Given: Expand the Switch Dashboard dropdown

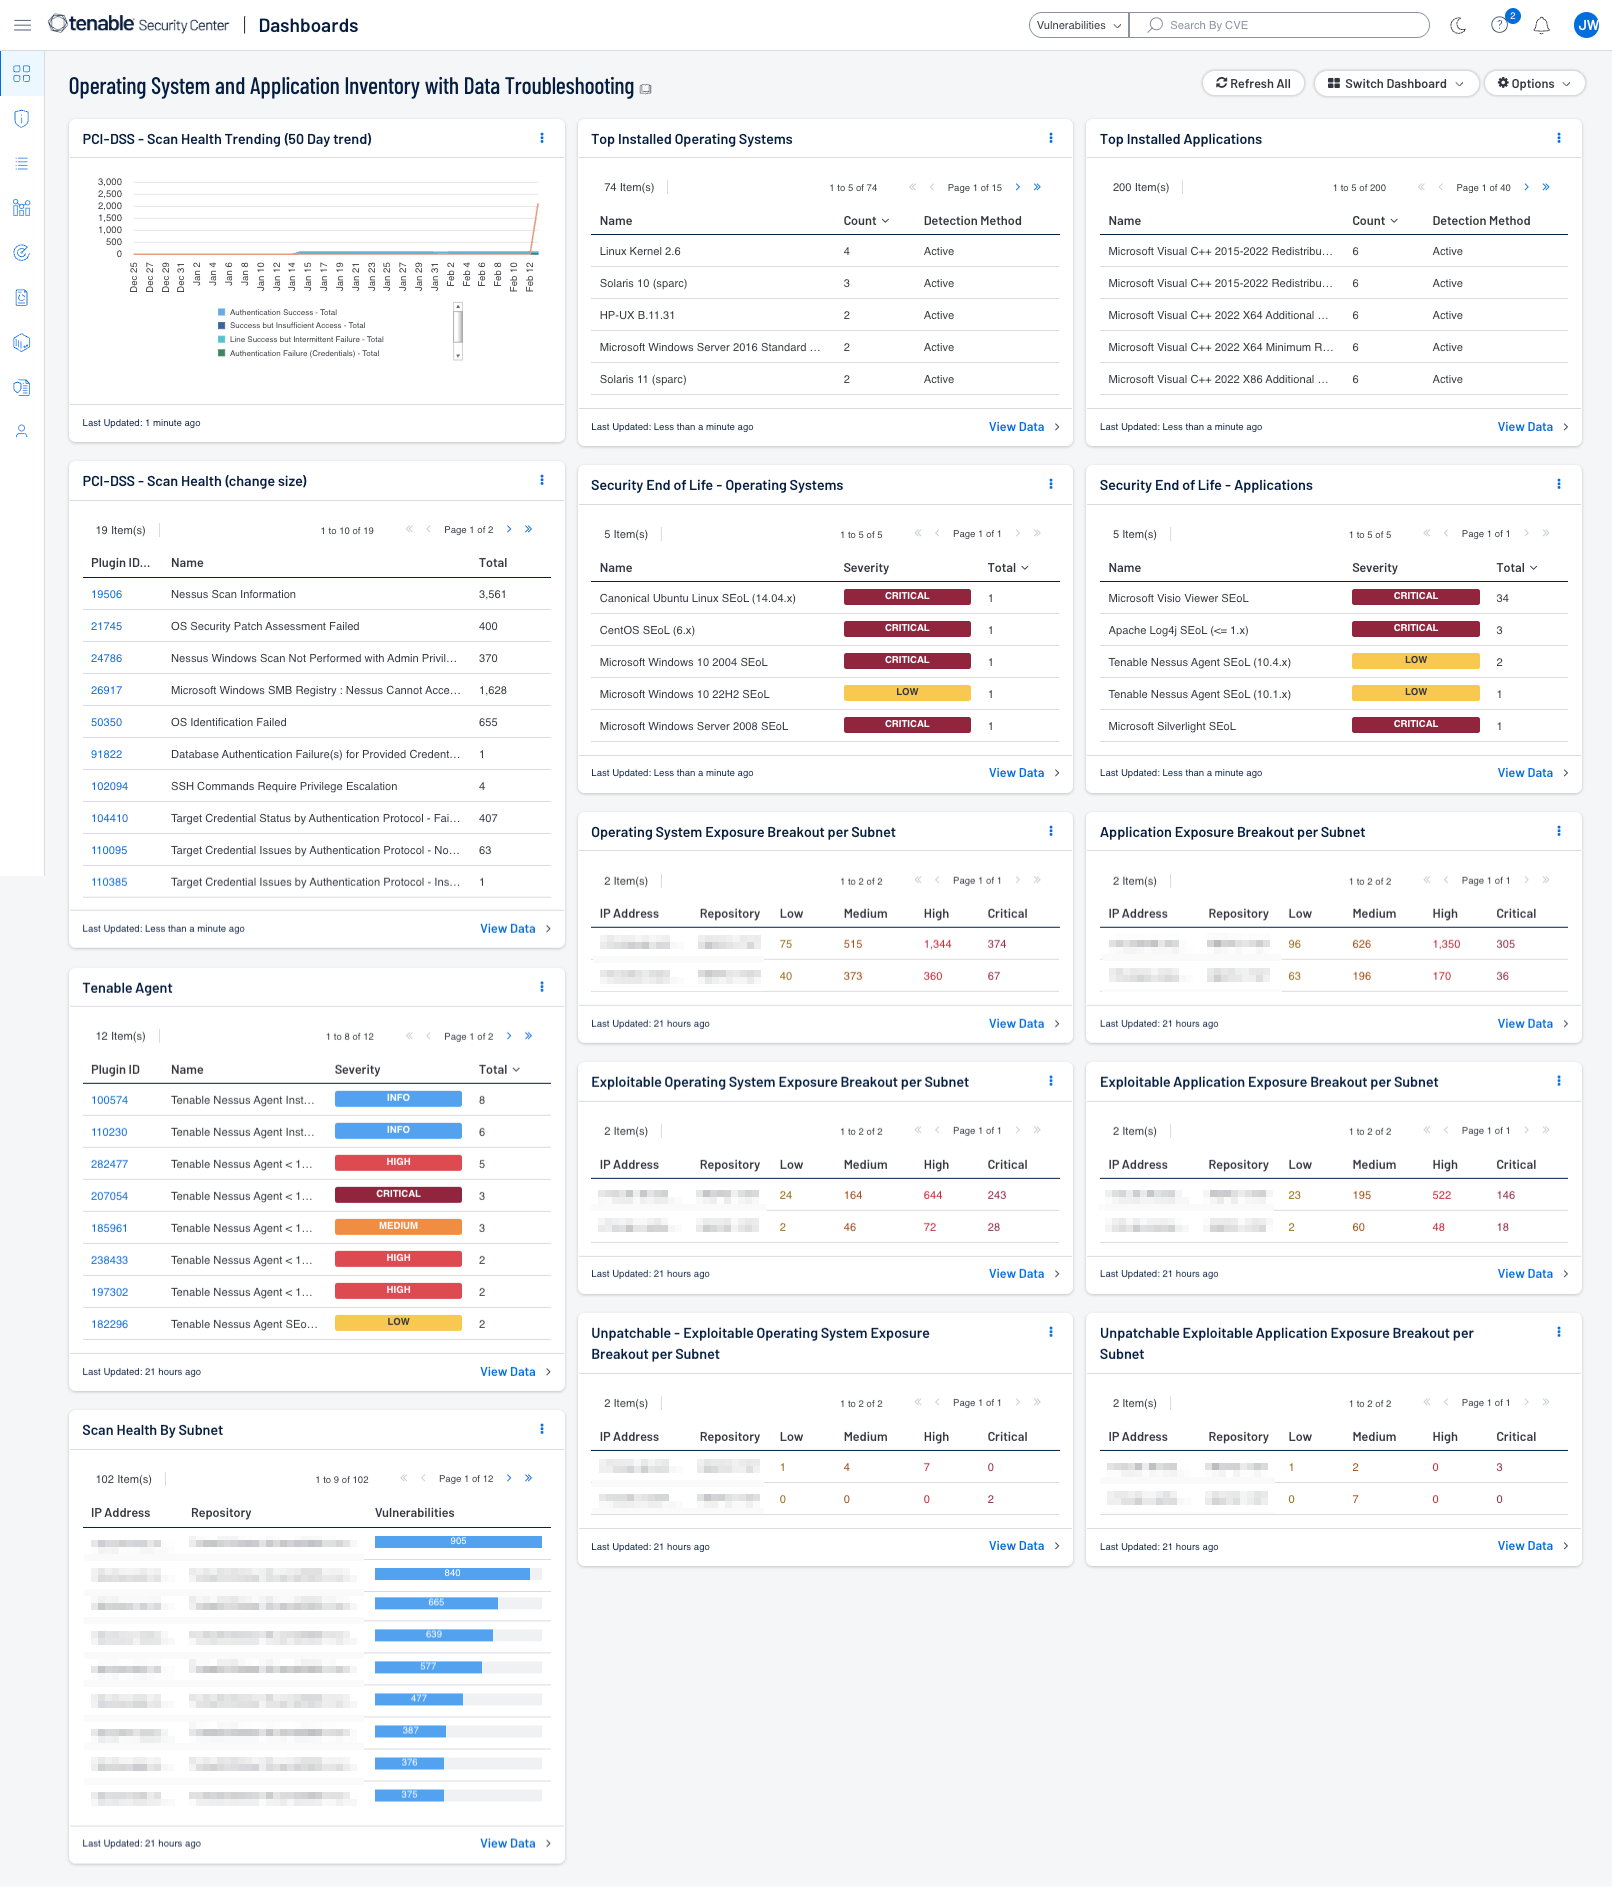Looking at the screenshot, I should tap(1396, 83).
